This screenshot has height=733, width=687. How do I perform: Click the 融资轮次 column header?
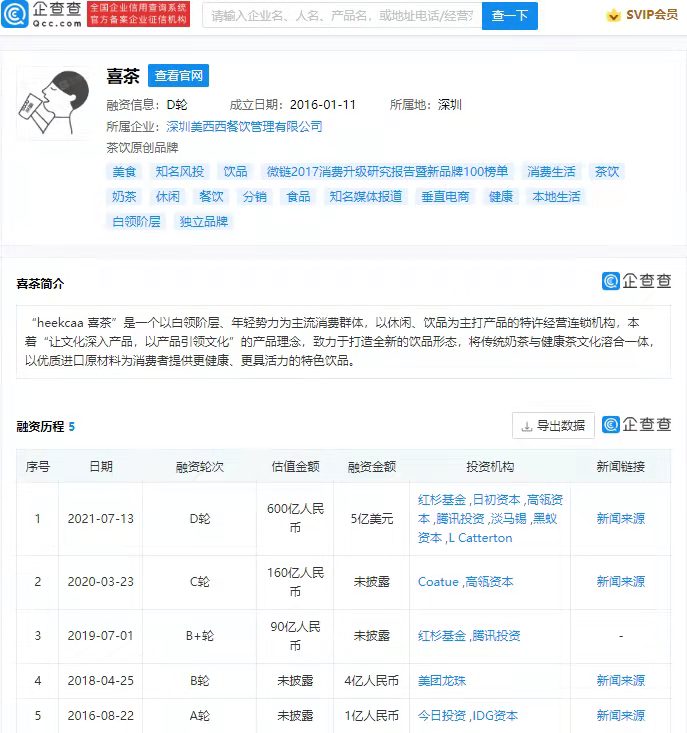[x=200, y=467]
